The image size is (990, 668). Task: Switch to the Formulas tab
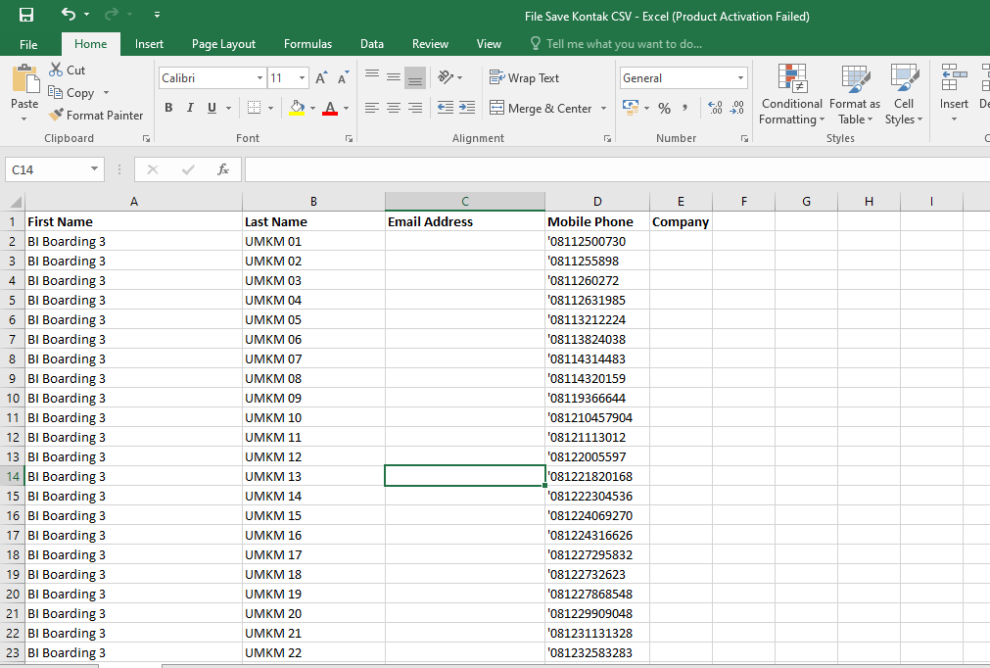308,44
